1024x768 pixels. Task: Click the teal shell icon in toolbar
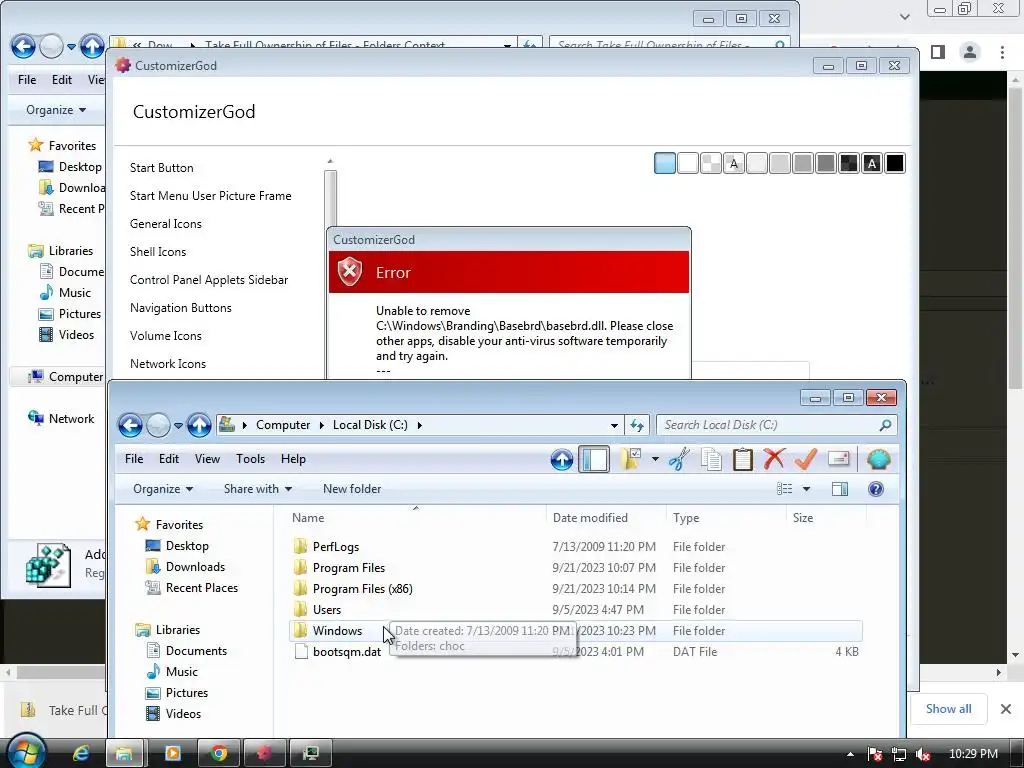878,460
